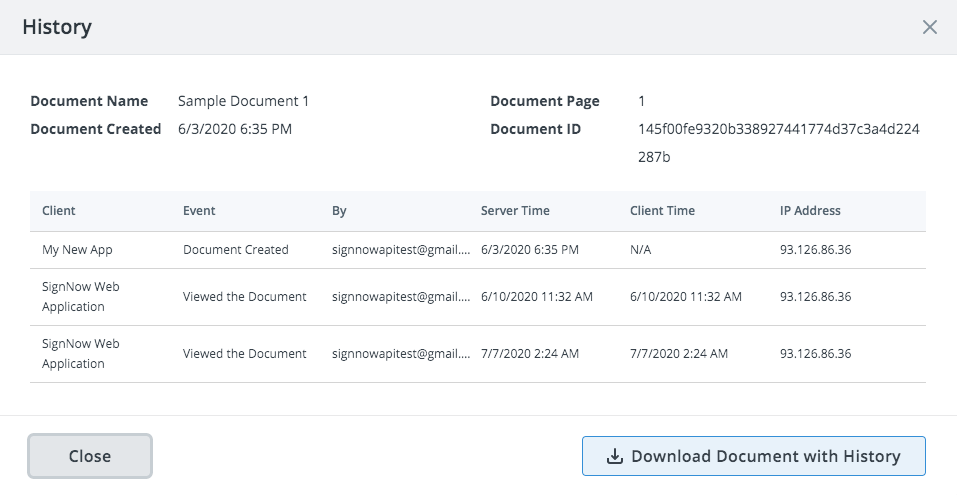Click the 7/7/2020 2:24 AM client time cell
The image size is (957, 495).
(x=679, y=354)
